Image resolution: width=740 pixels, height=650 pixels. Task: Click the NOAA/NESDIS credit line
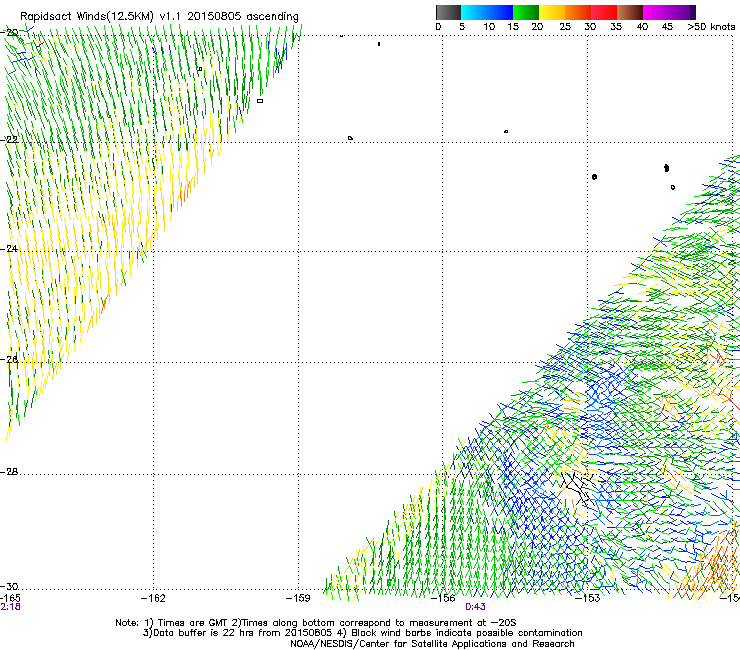coord(432,644)
